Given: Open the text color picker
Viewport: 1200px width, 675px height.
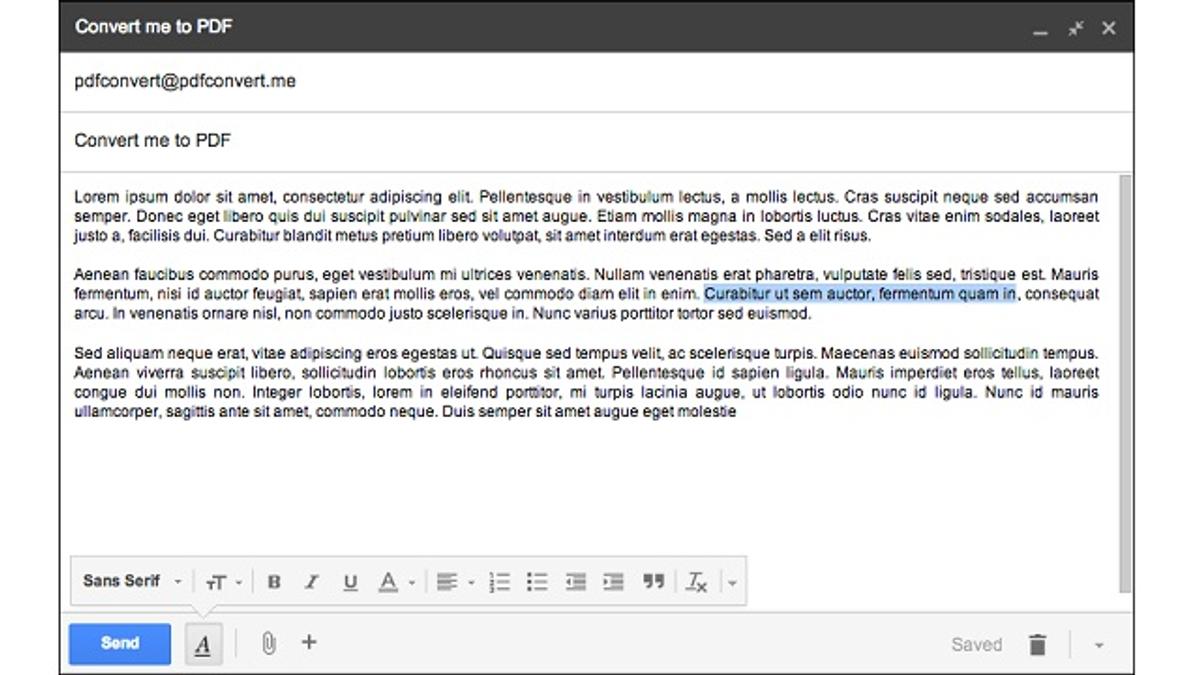Looking at the screenshot, I should tap(396, 582).
